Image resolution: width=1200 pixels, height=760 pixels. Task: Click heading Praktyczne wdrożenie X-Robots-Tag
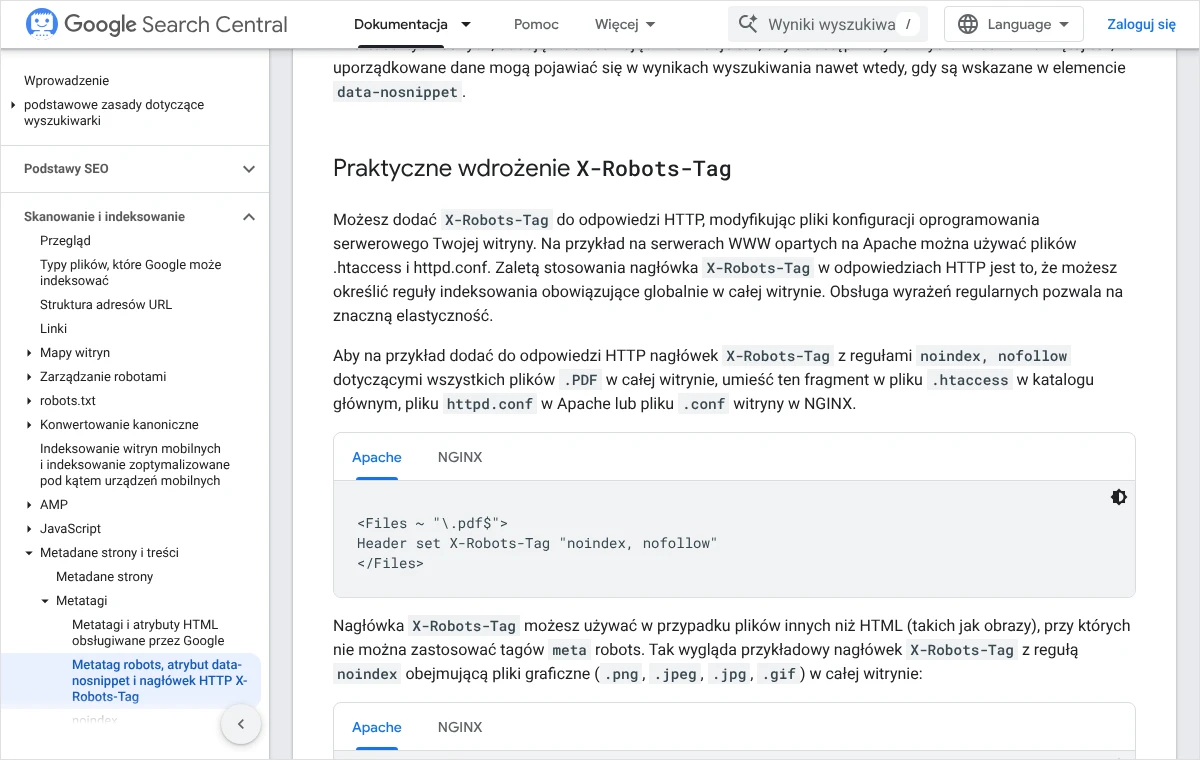(532, 168)
